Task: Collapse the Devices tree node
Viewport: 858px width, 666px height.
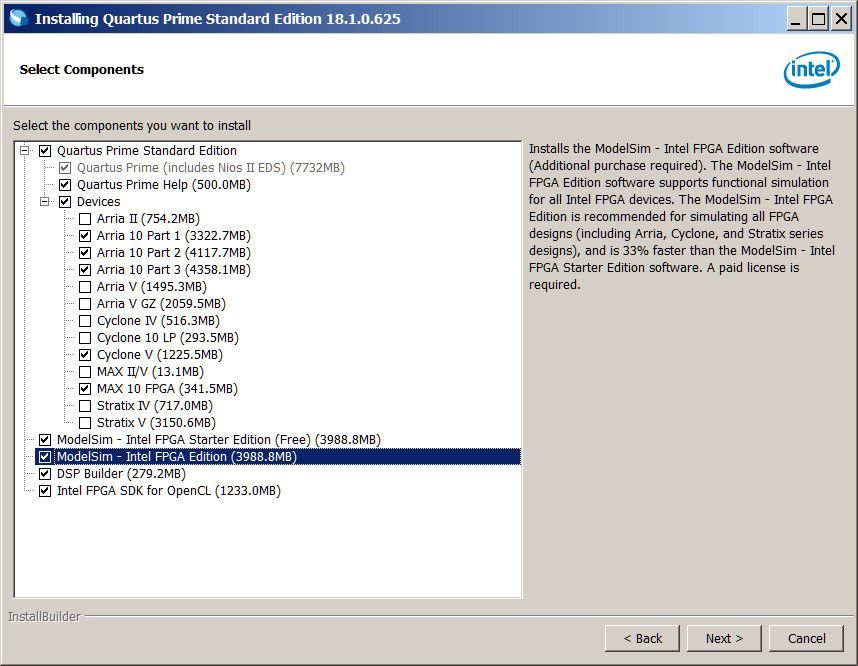Action: [45, 201]
